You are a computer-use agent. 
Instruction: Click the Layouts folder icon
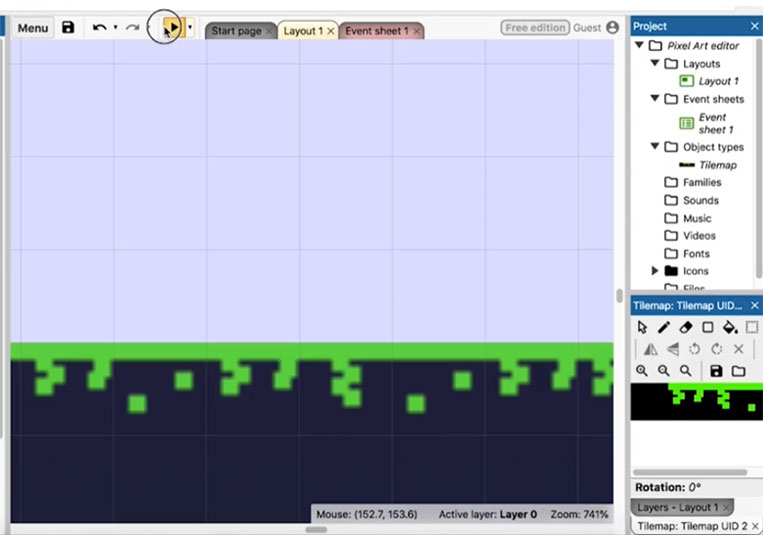click(x=671, y=63)
